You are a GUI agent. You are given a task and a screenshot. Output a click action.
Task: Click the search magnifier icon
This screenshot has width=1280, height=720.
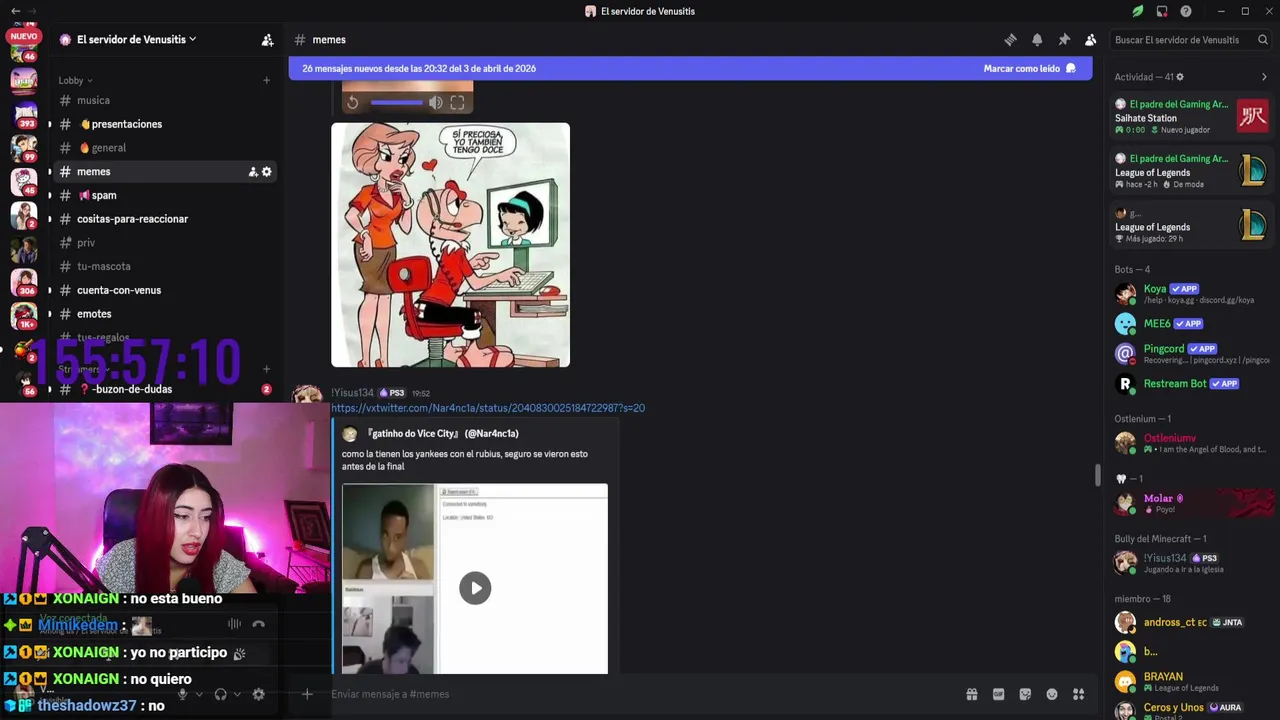pos(1263,40)
